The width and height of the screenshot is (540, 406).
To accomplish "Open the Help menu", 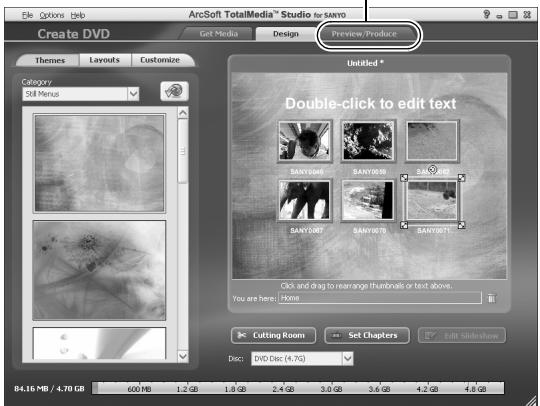I will tap(78, 15).
